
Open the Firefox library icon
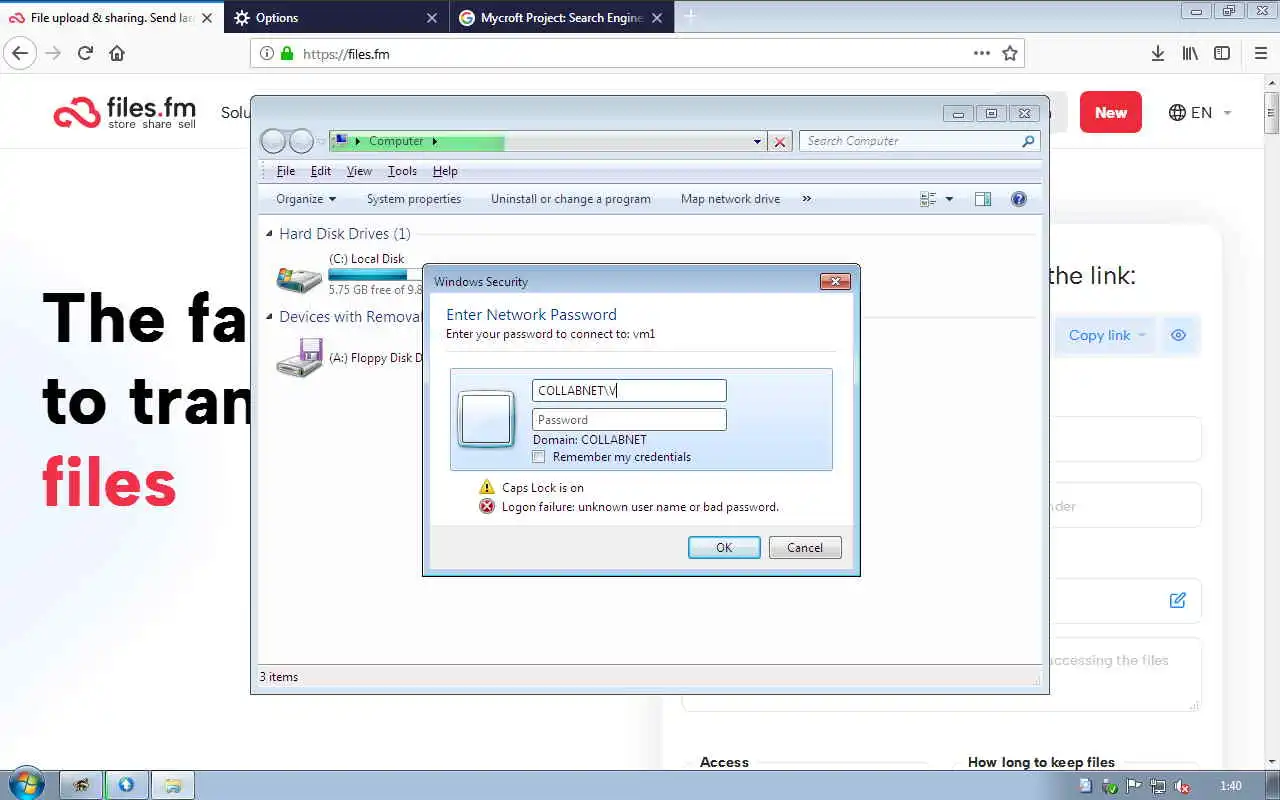click(x=1190, y=53)
